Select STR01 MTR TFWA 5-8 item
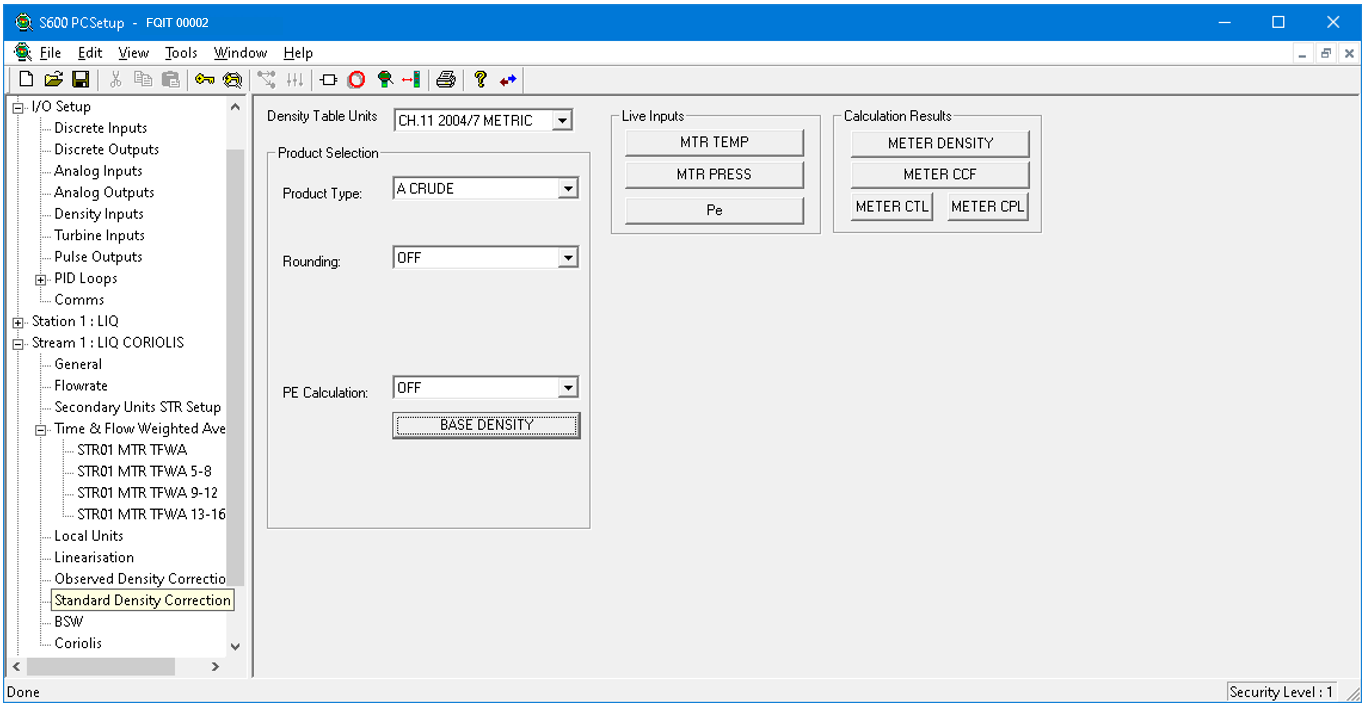The height and width of the screenshot is (709, 1367). (x=144, y=471)
